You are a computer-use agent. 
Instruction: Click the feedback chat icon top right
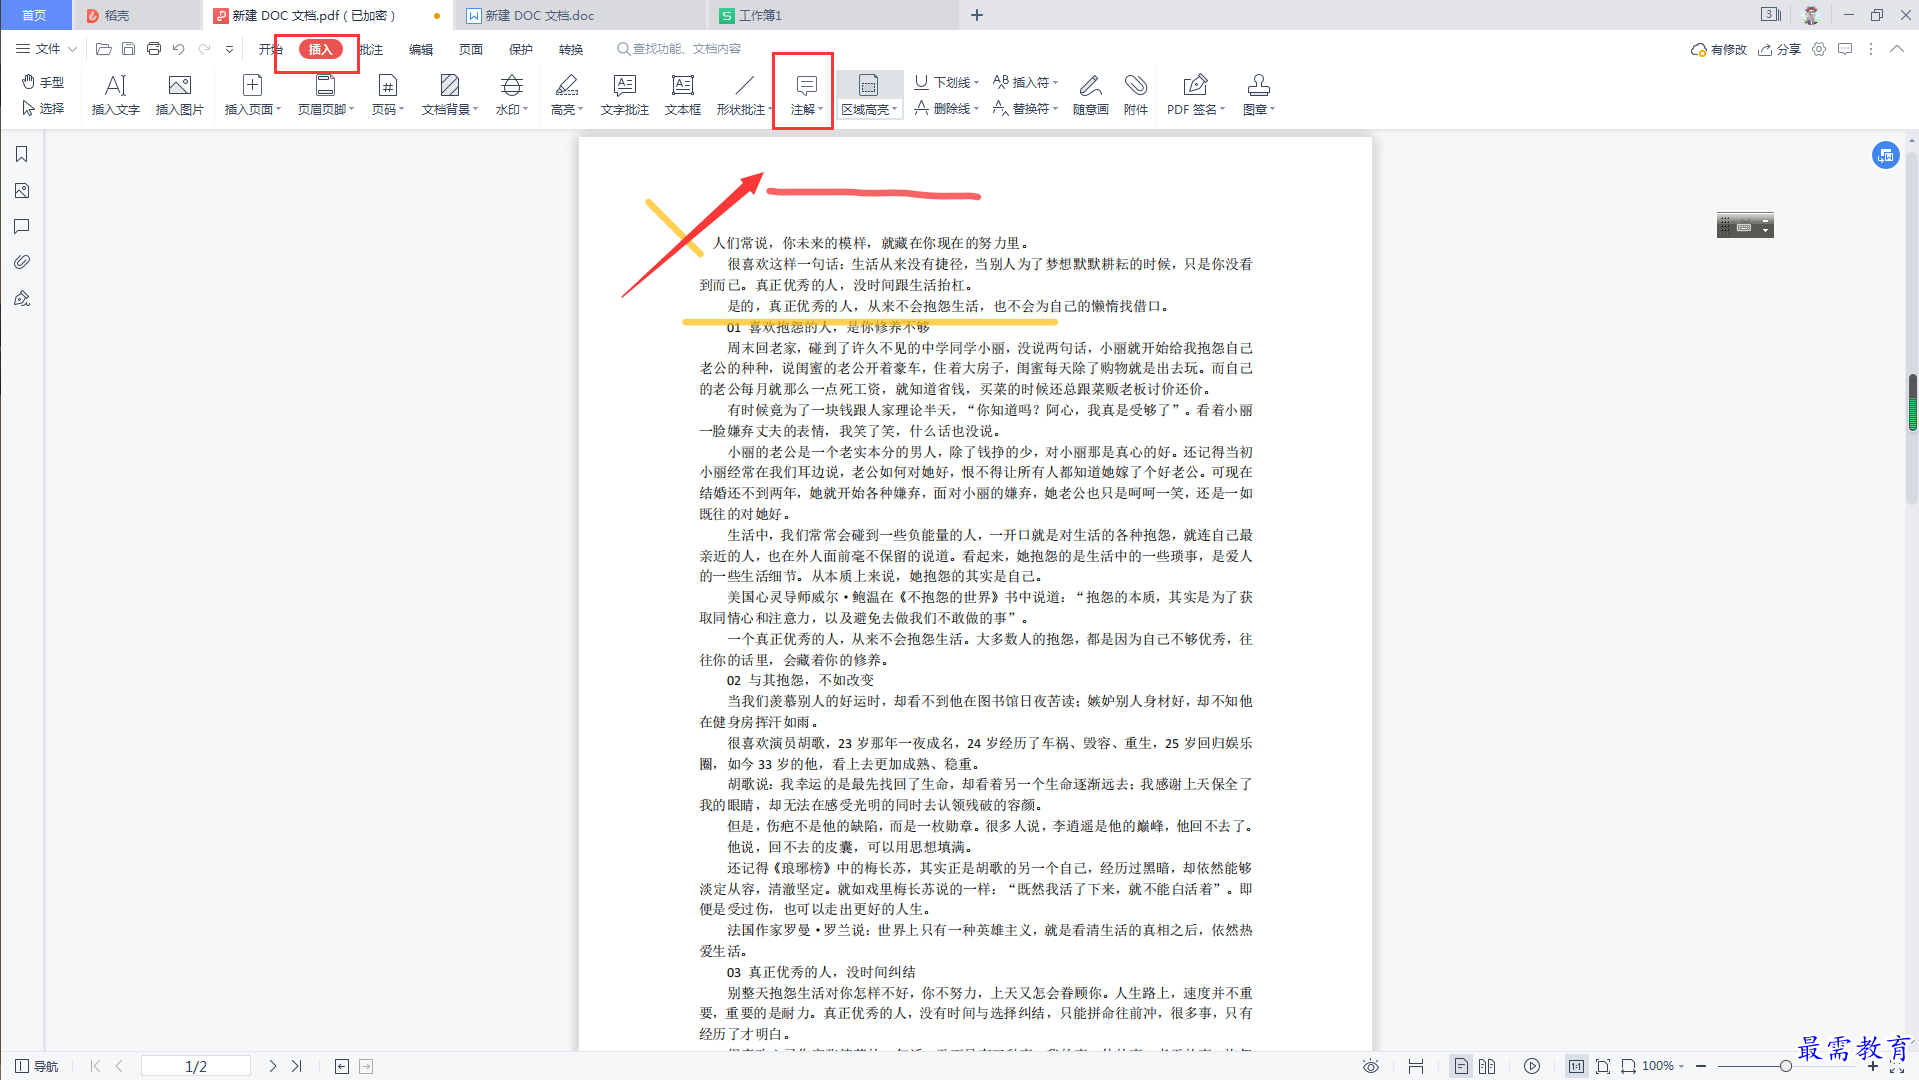point(1845,49)
